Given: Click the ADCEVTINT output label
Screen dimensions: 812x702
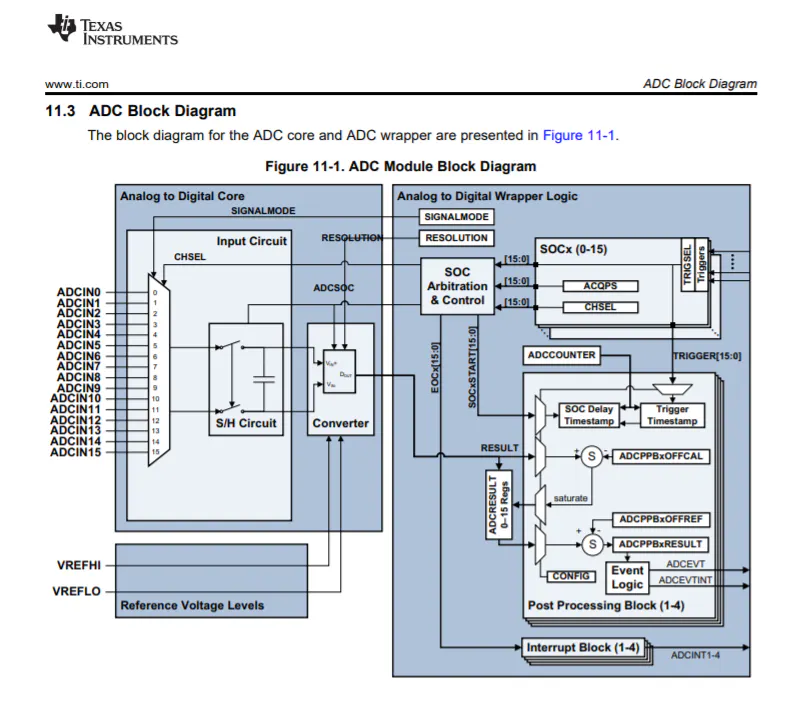Looking at the screenshot, I should (x=685, y=580).
